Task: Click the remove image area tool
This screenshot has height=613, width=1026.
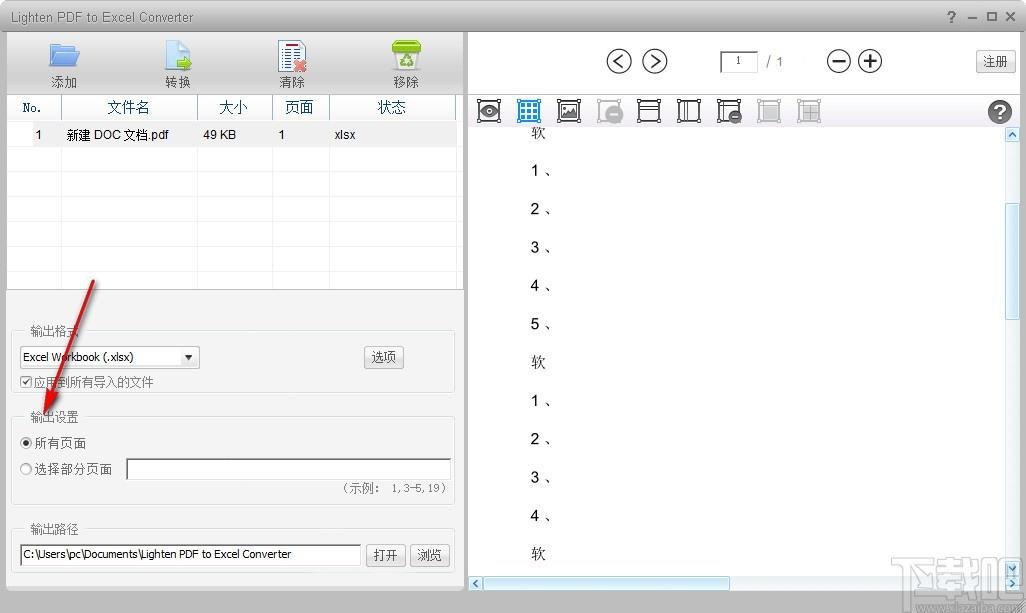Action: (x=609, y=111)
